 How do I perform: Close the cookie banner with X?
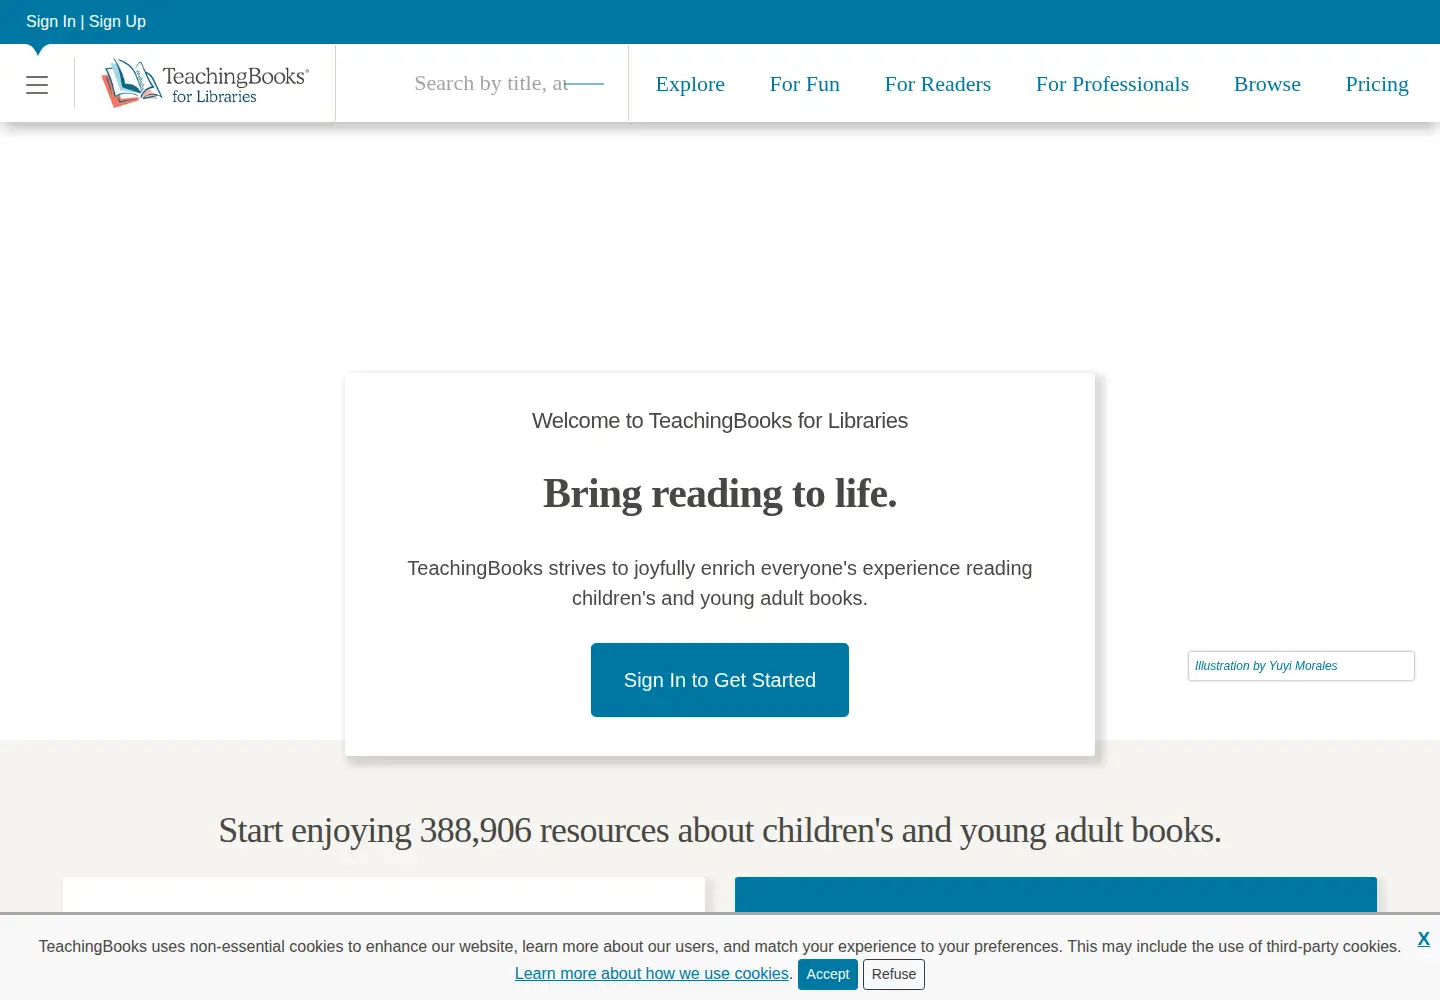1424,939
